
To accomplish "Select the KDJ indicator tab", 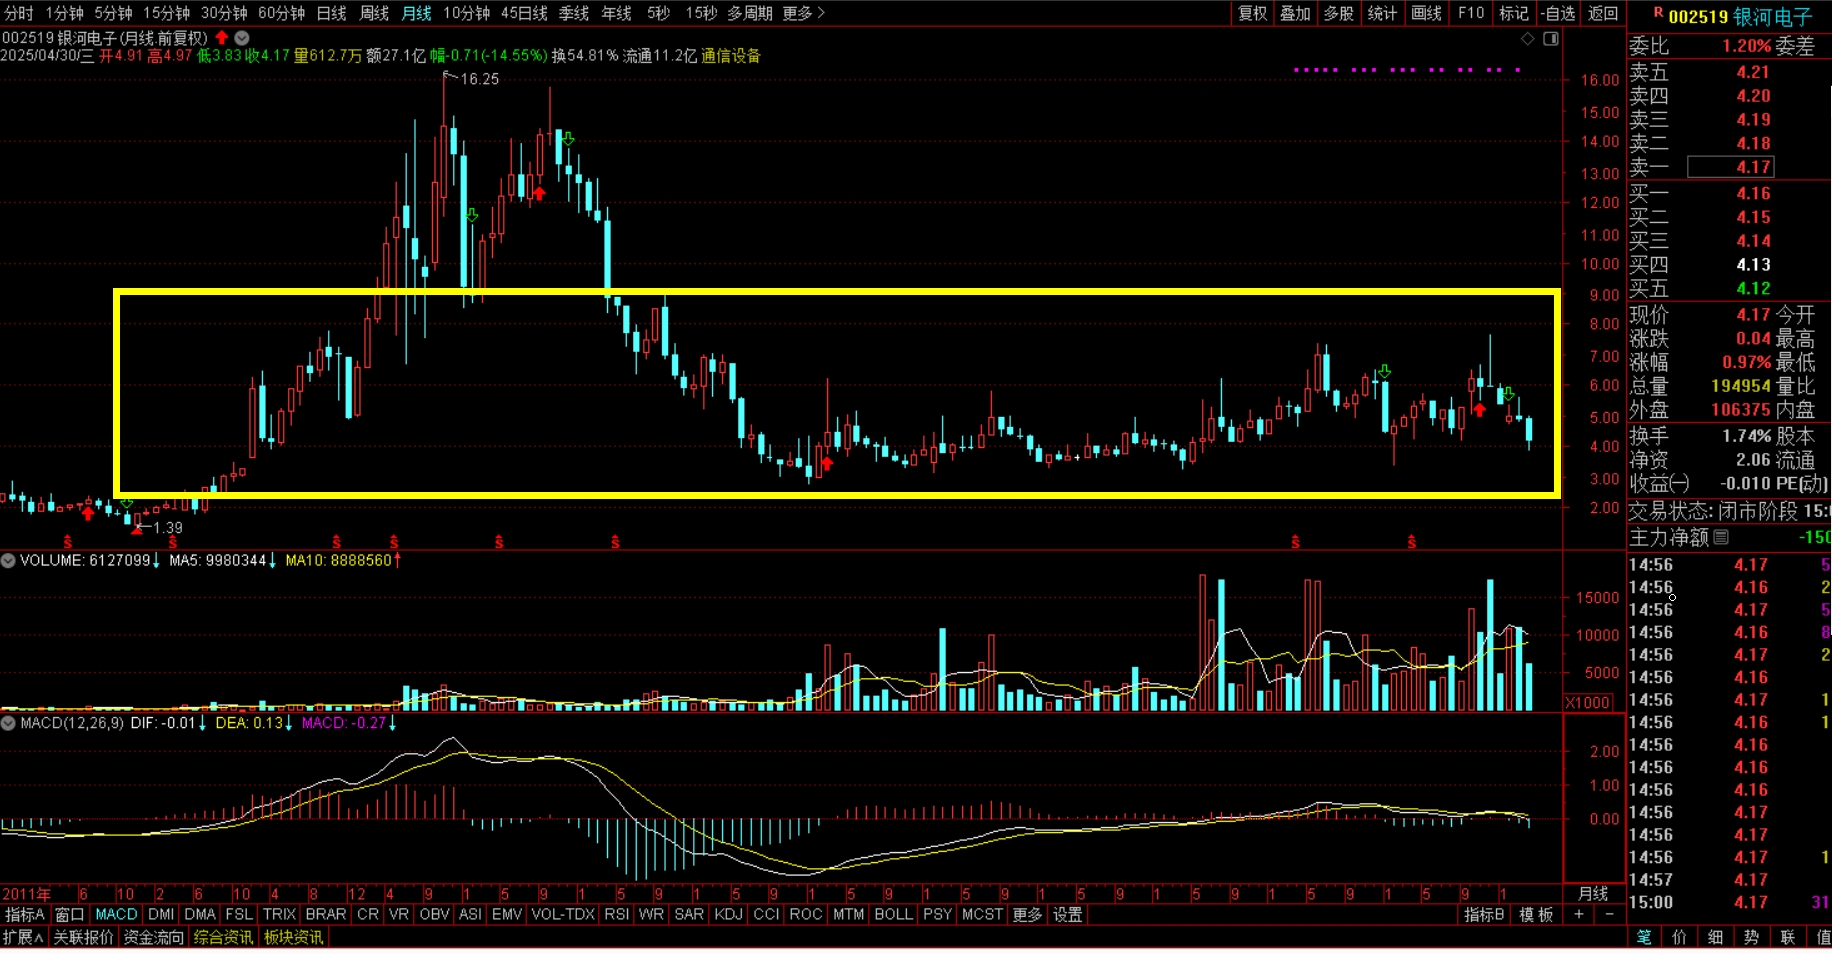I will [x=729, y=915].
